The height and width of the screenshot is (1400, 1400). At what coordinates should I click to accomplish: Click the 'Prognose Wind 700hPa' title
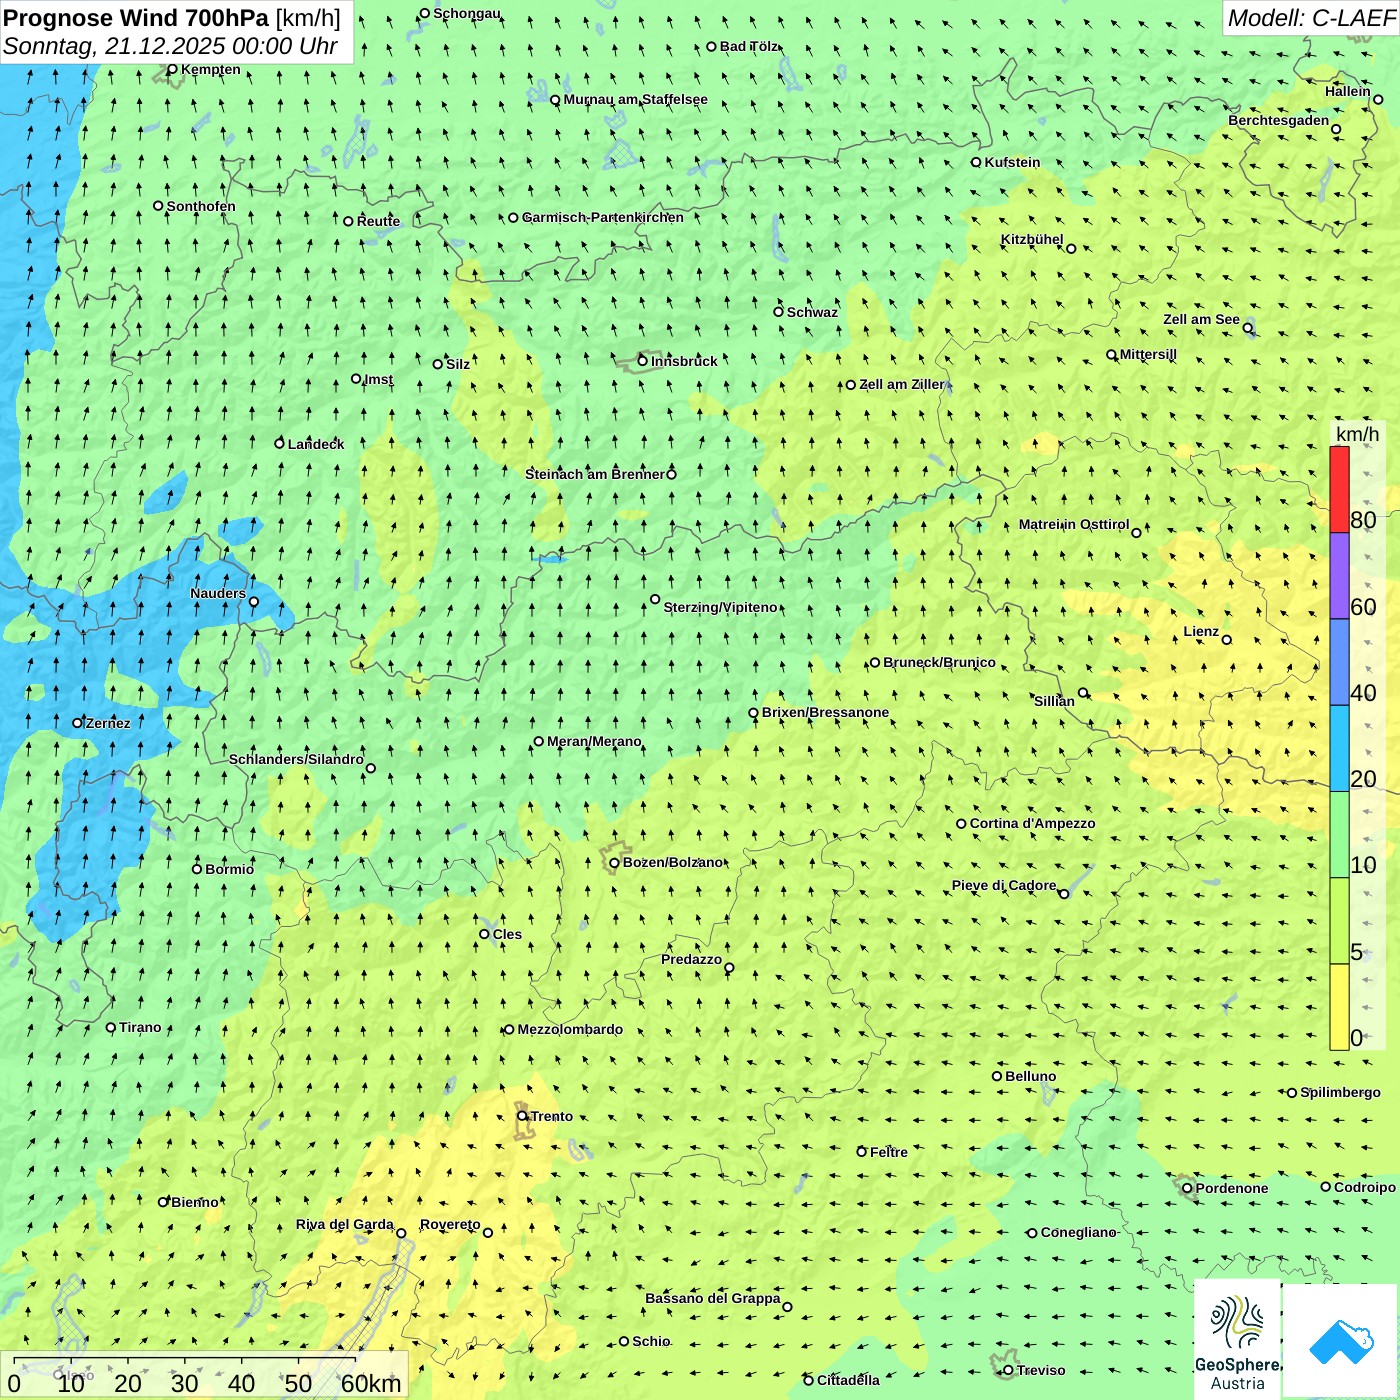click(x=136, y=18)
